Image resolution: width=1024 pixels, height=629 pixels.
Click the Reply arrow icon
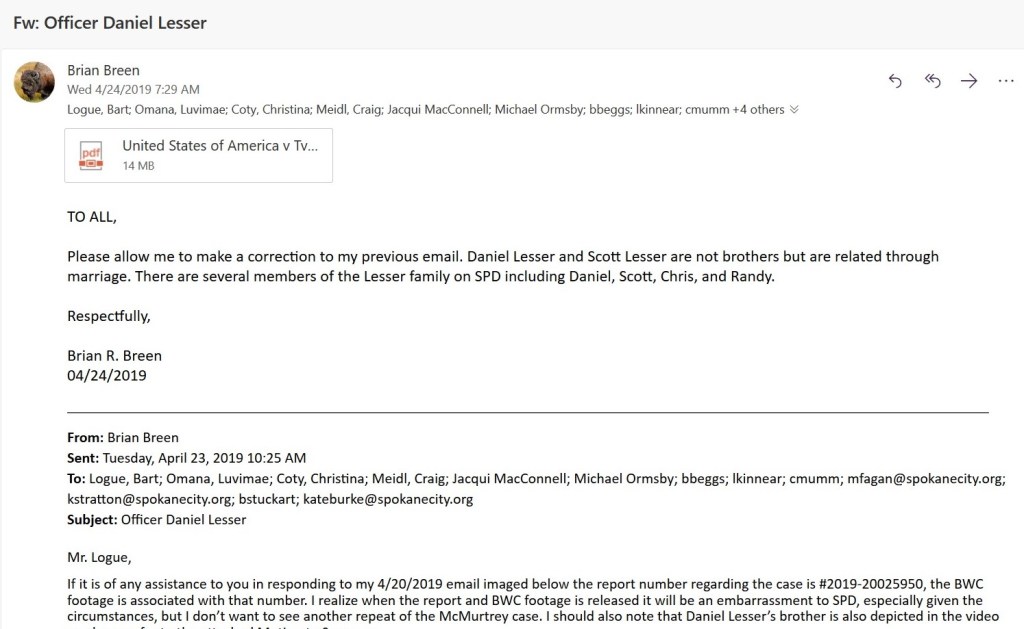[x=895, y=82]
